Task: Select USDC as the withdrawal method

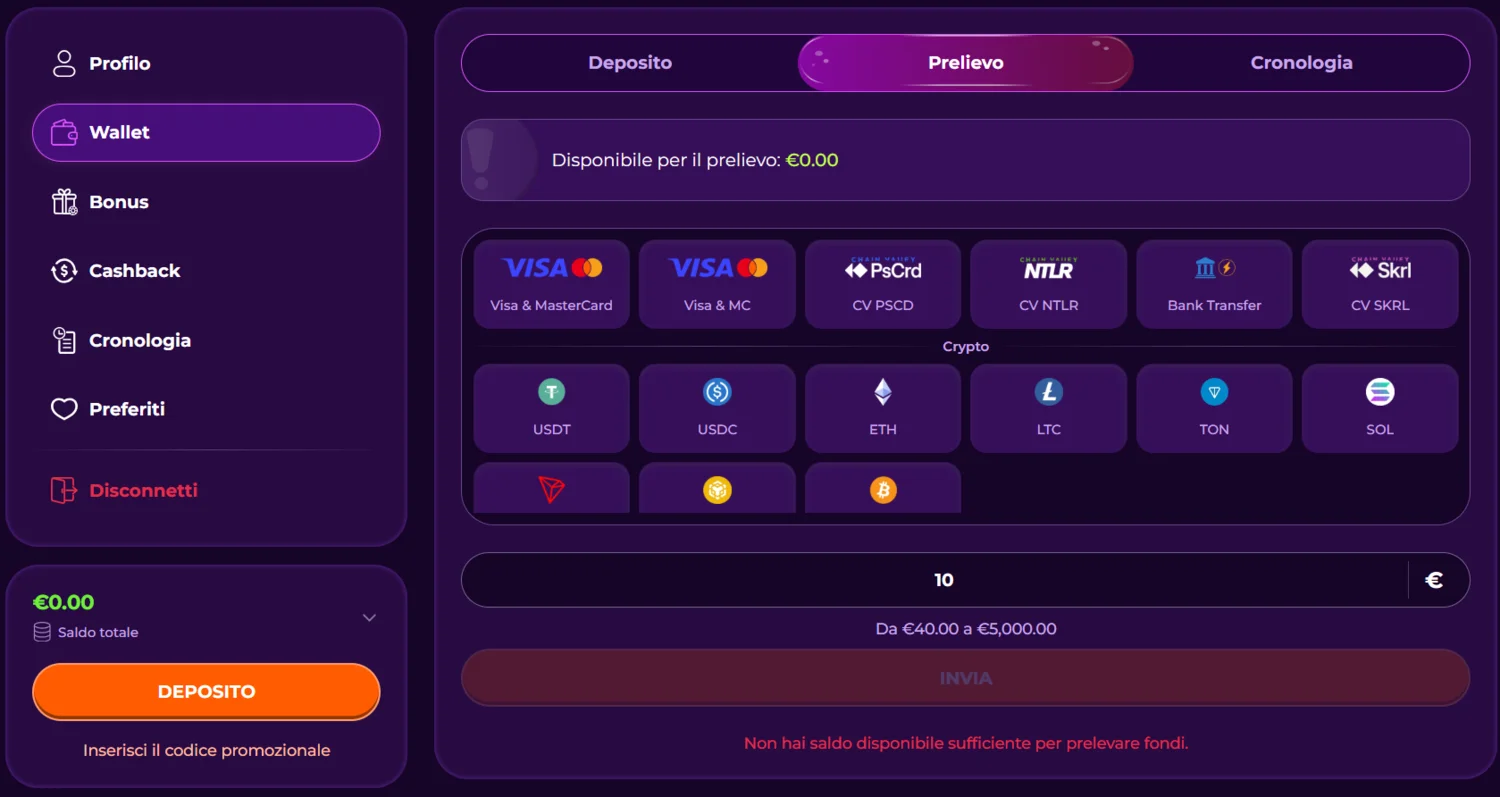Action: (717, 407)
